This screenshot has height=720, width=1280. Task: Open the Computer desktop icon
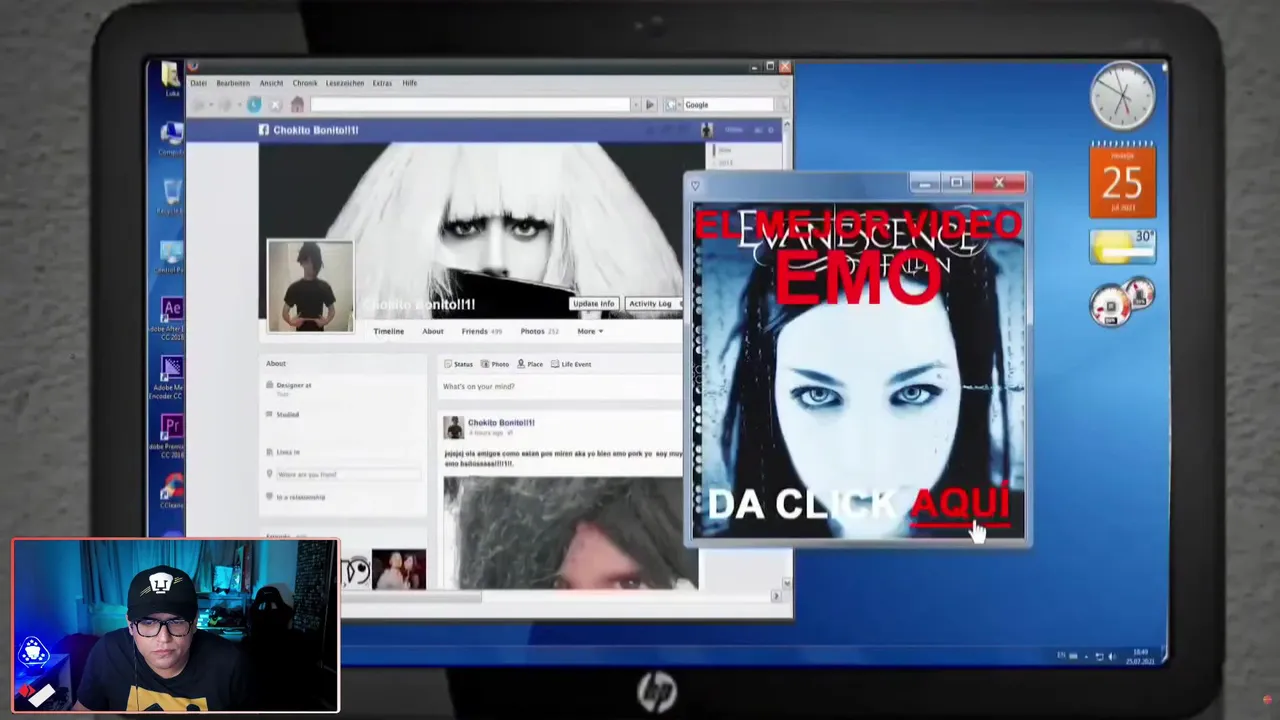point(171,138)
